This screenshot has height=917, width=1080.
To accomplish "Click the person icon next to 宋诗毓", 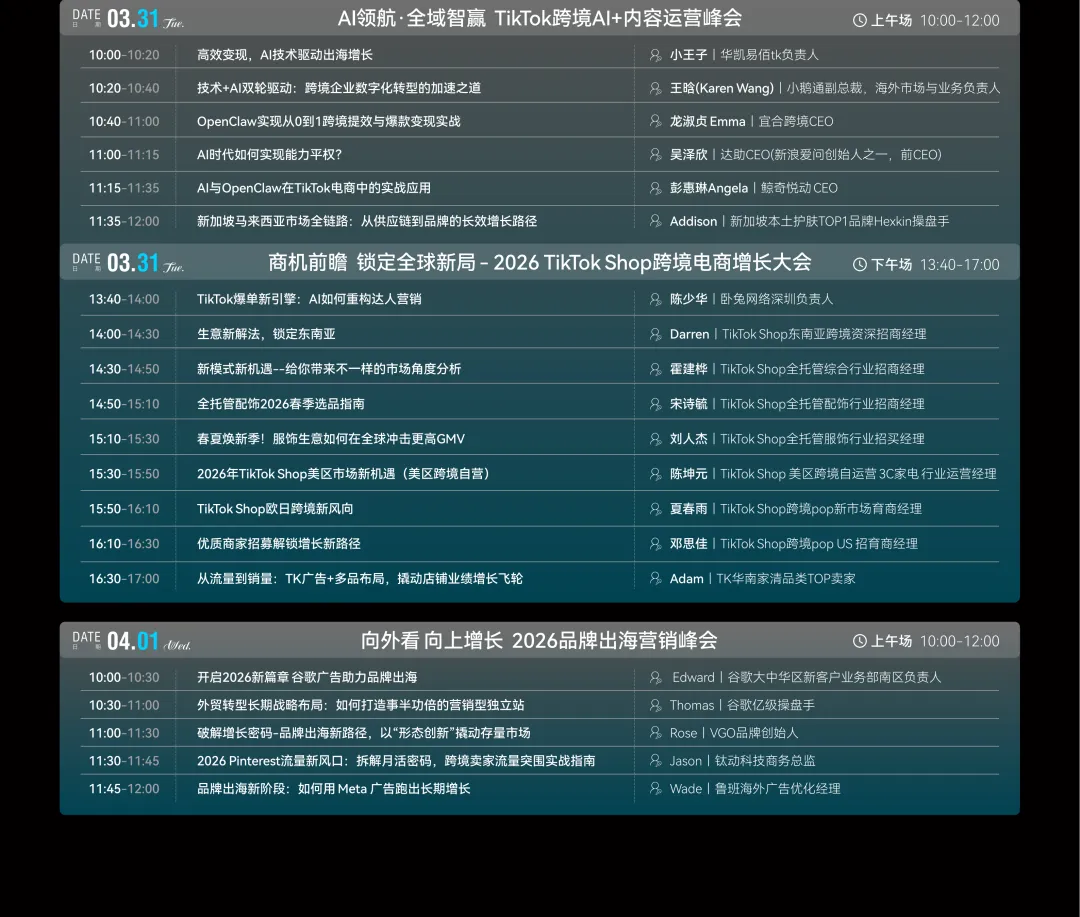I will click(656, 404).
